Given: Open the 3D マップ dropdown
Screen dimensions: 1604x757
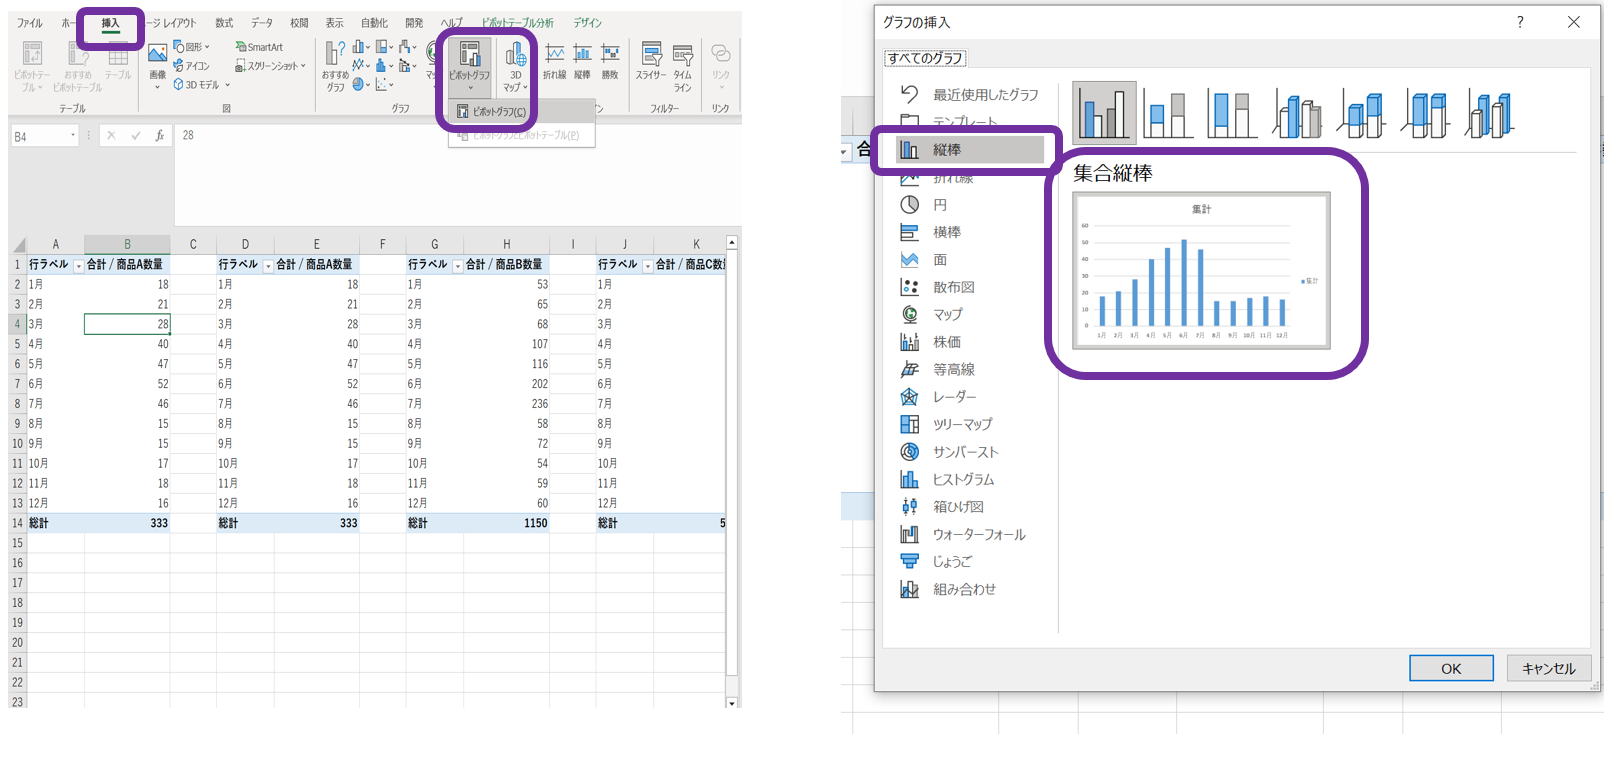Looking at the screenshot, I should 516,67.
